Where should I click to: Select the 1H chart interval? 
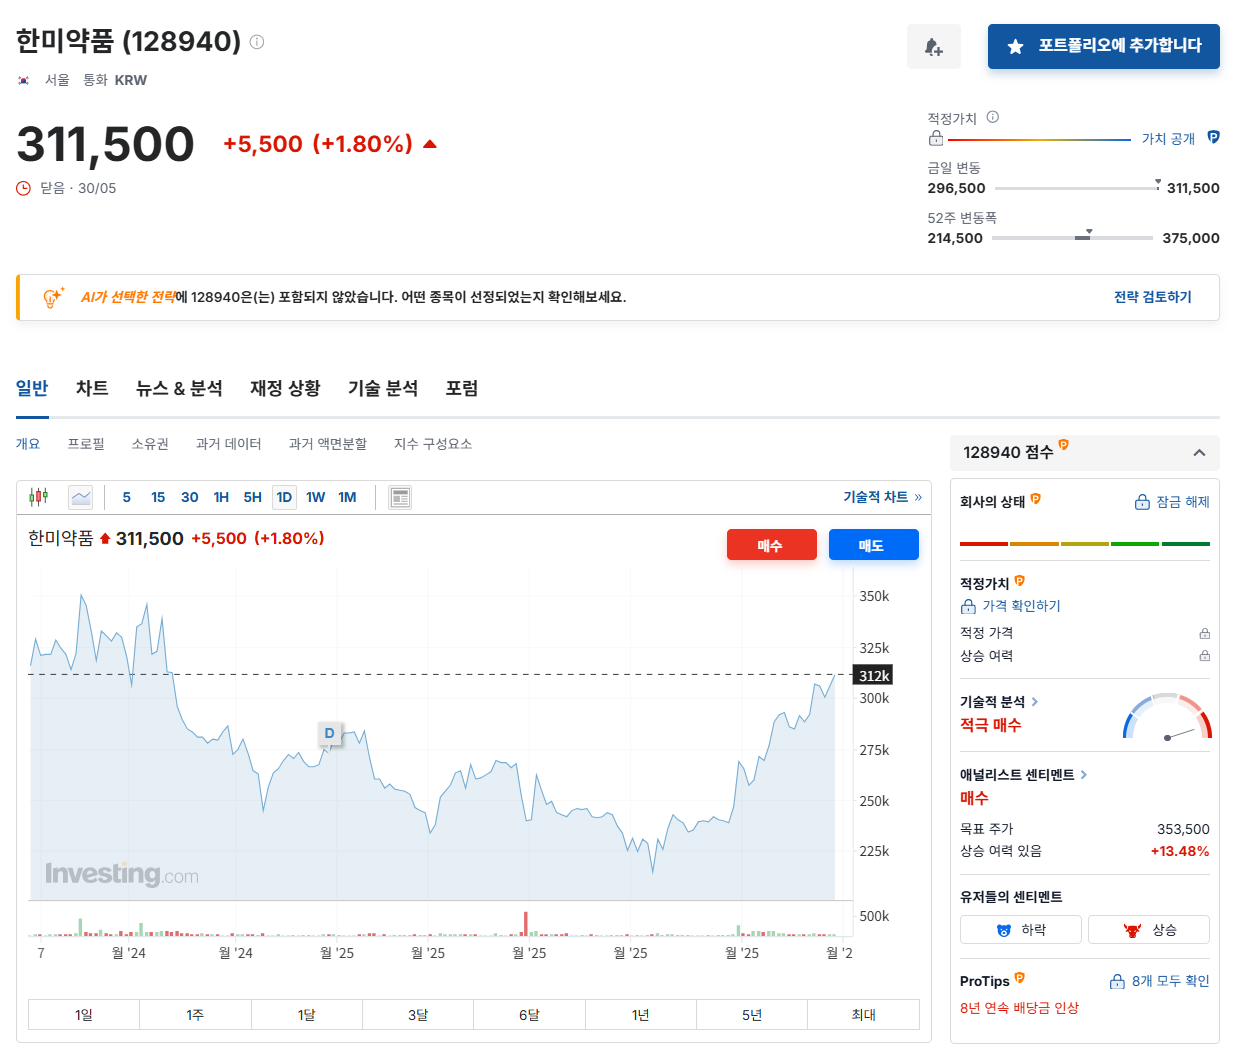tap(221, 497)
